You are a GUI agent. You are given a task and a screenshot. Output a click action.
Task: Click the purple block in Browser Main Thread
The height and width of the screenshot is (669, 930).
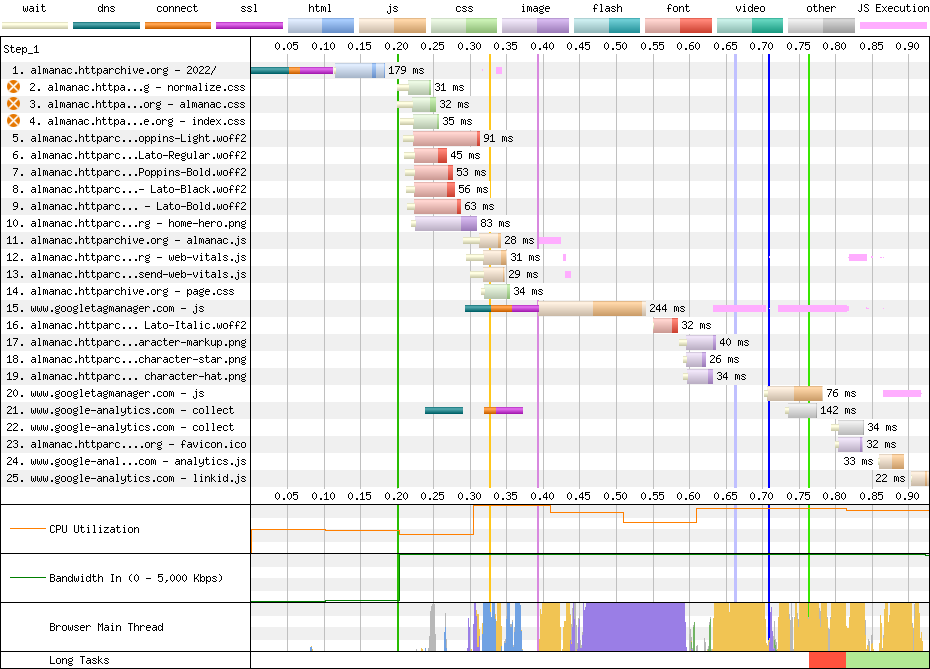point(632,627)
